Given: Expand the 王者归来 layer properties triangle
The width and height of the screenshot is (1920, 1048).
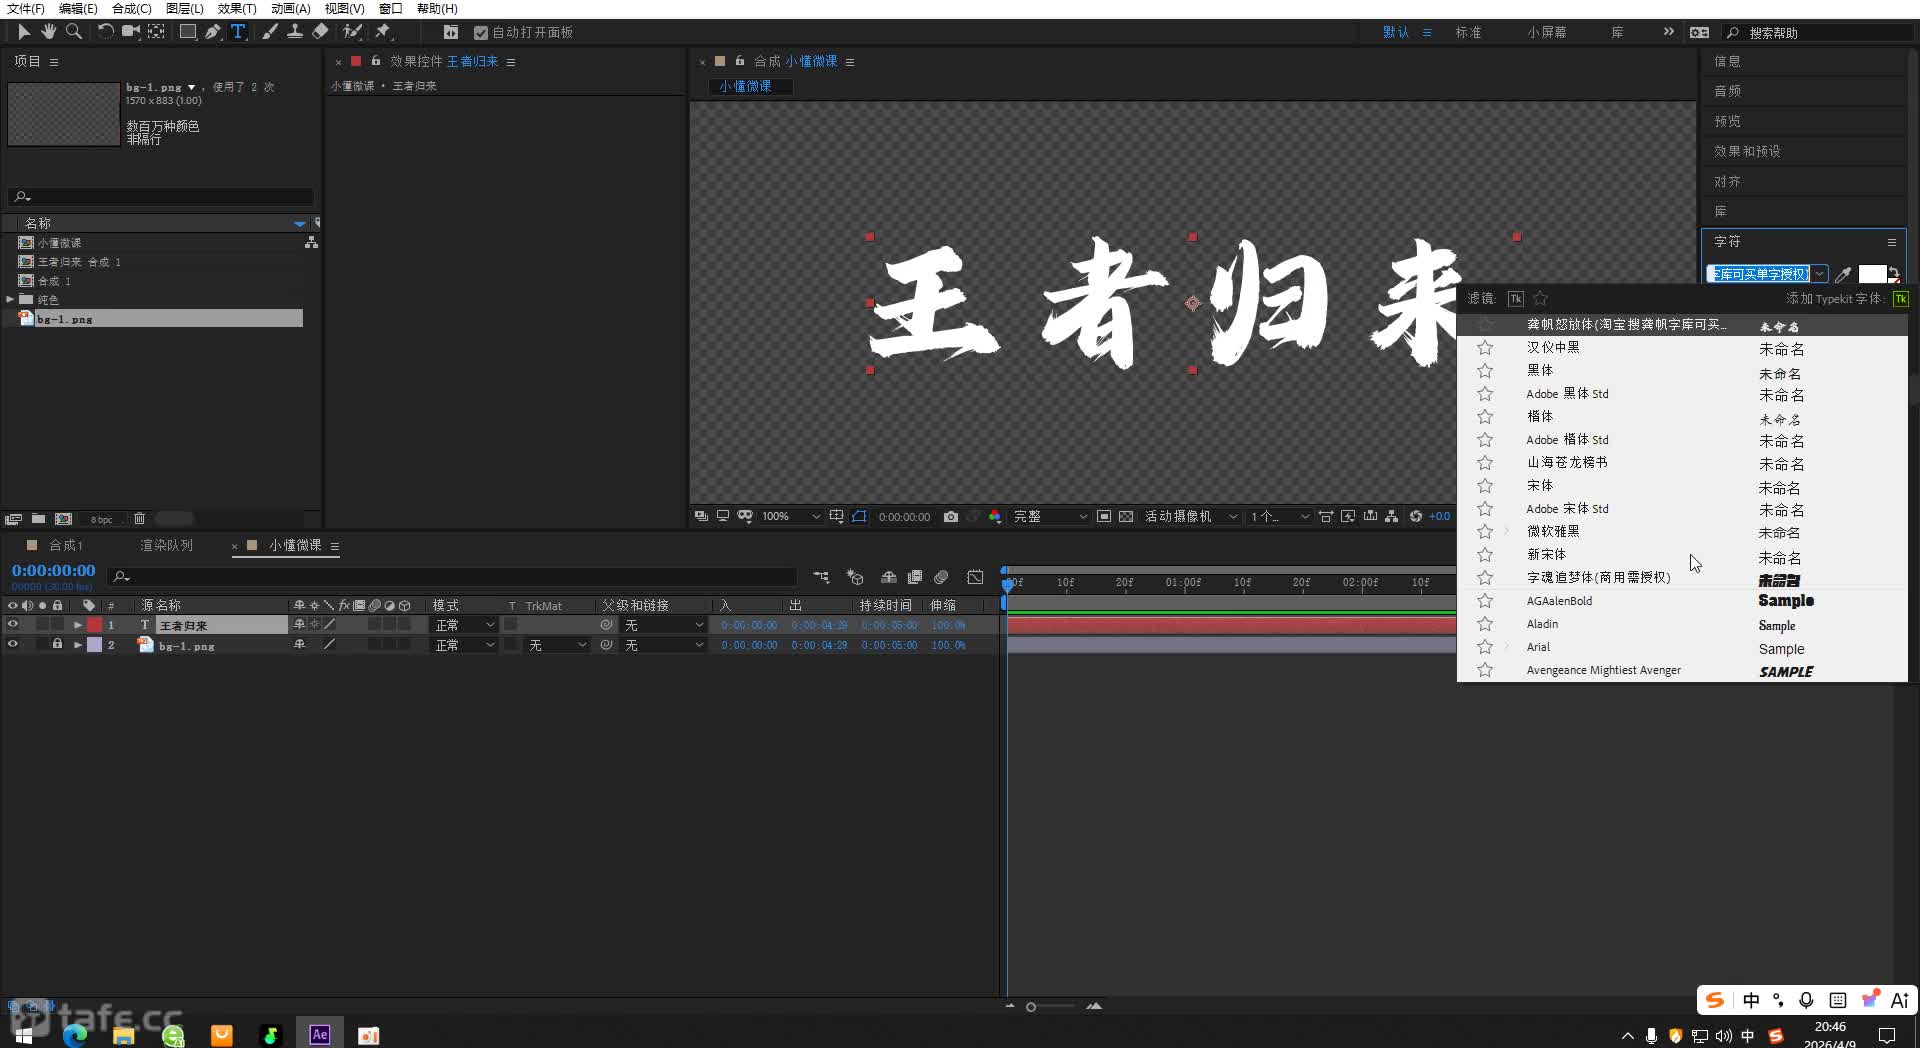Looking at the screenshot, I should 78,625.
